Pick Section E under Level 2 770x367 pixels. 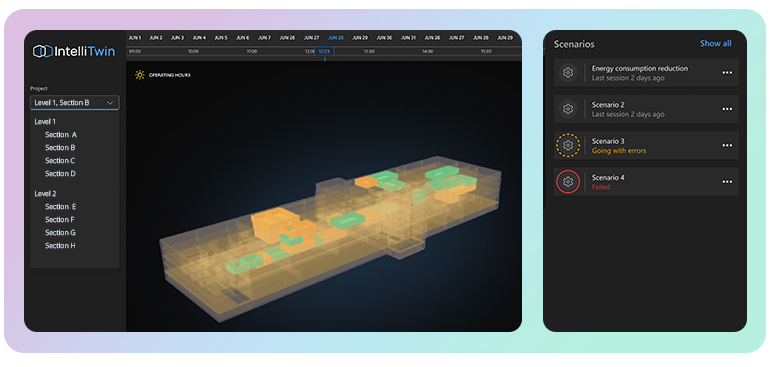pyautogui.click(x=60, y=207)
